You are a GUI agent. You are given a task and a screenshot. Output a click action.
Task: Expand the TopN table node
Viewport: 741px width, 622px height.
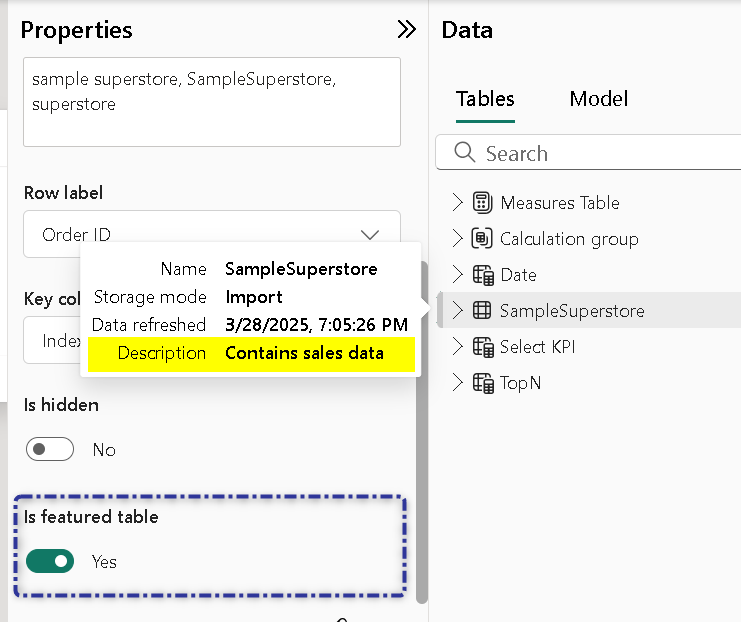tap(458, 383)
